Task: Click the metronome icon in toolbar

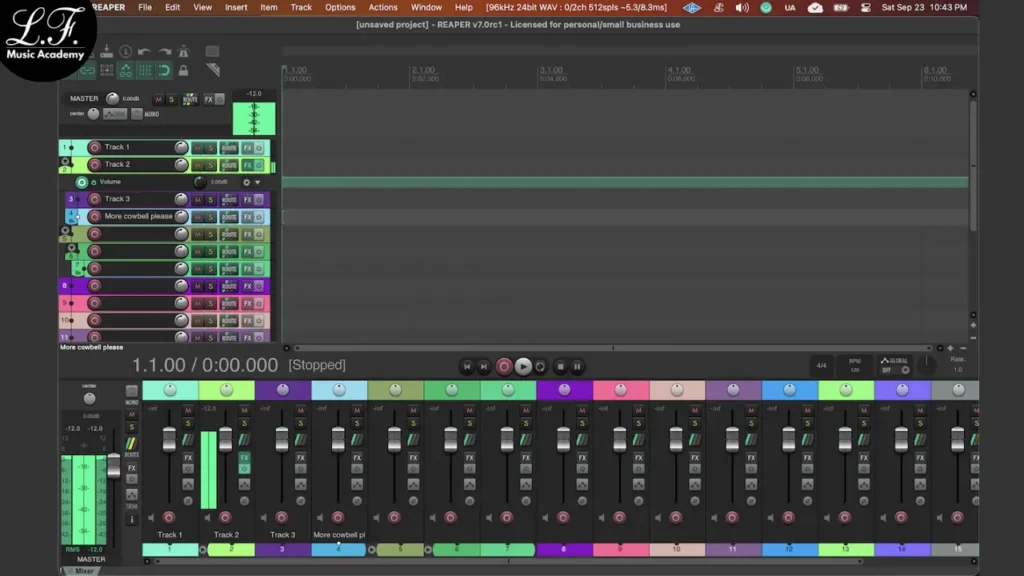Action: pos(183,52)
